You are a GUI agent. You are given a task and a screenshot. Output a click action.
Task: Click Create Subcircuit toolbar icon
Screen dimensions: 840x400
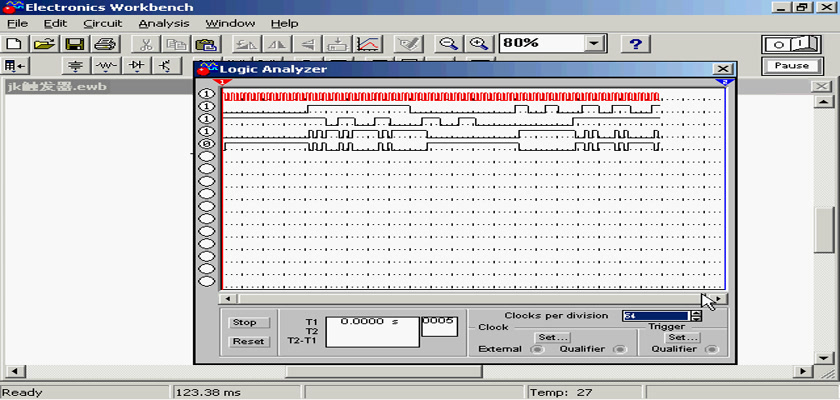click(338, 44)
